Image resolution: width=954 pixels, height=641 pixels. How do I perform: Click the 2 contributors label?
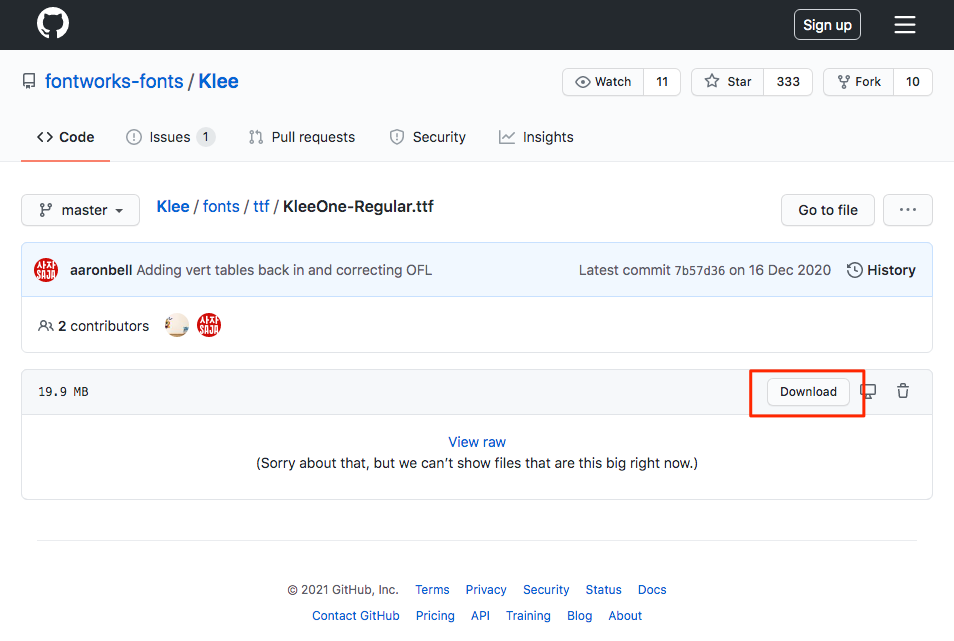pos(94,326)
